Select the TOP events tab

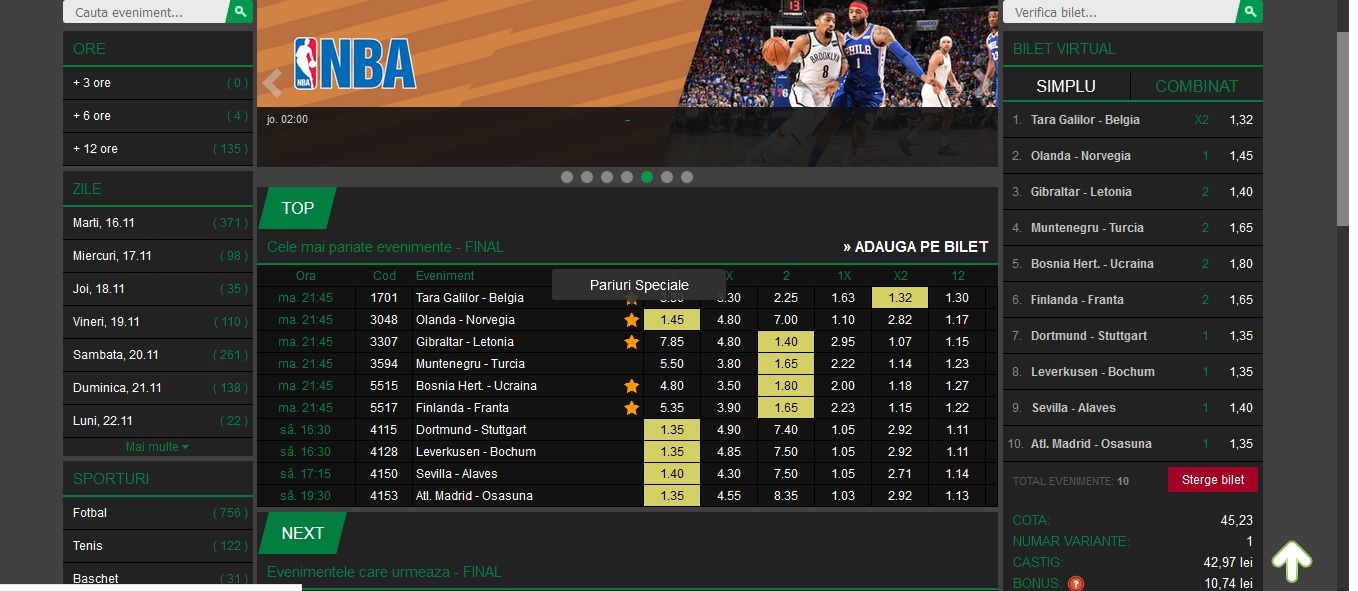pyautogui.click(x=297, y=208)
